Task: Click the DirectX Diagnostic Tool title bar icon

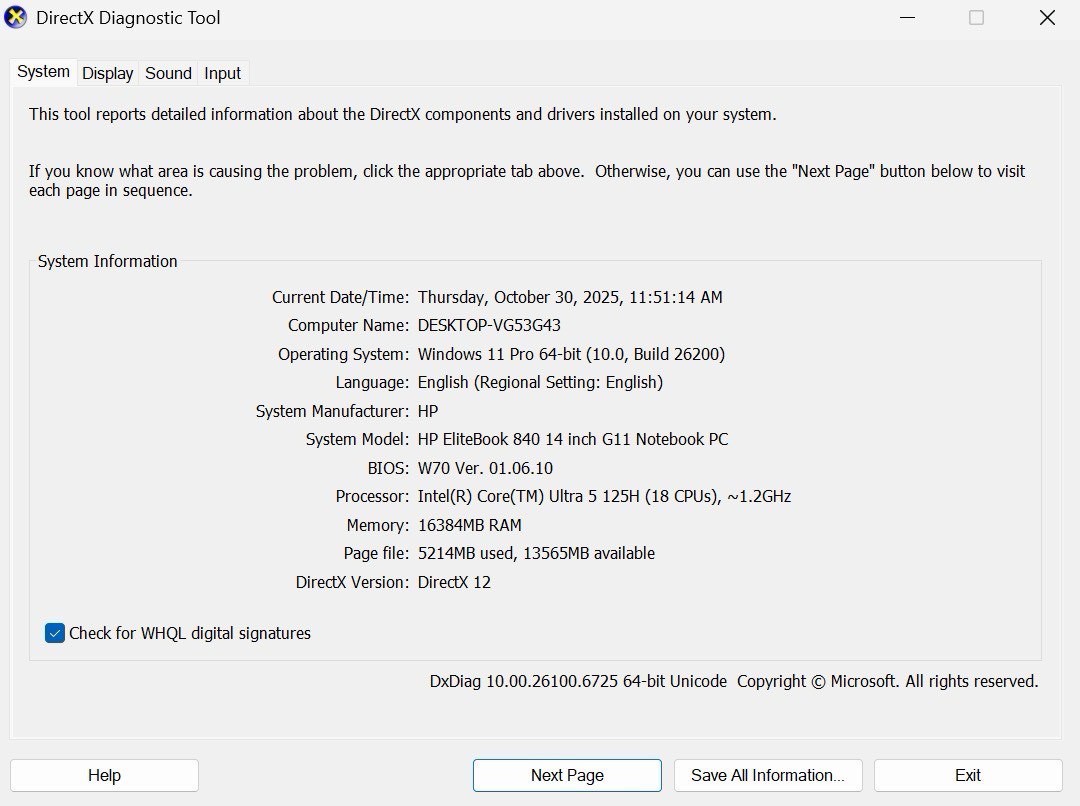Action: pos(15,17)
